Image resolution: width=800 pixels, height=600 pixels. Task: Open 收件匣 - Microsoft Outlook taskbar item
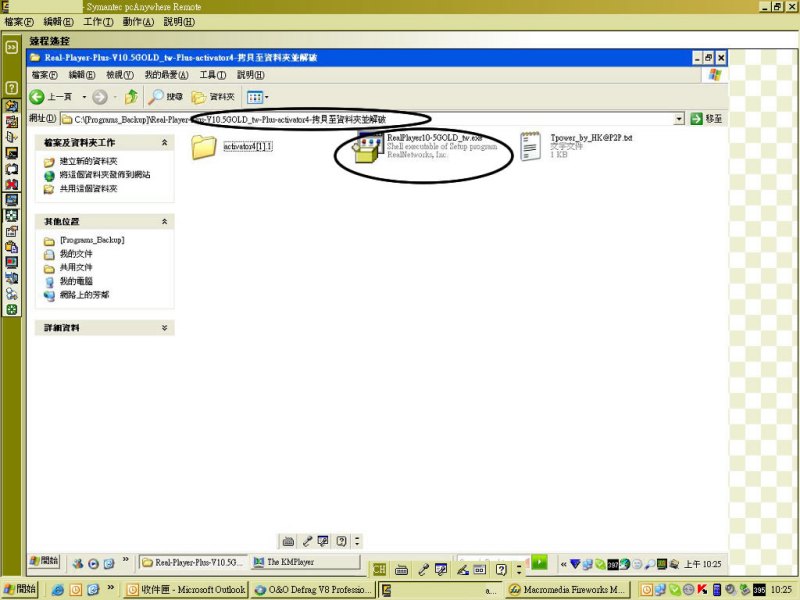186,590
